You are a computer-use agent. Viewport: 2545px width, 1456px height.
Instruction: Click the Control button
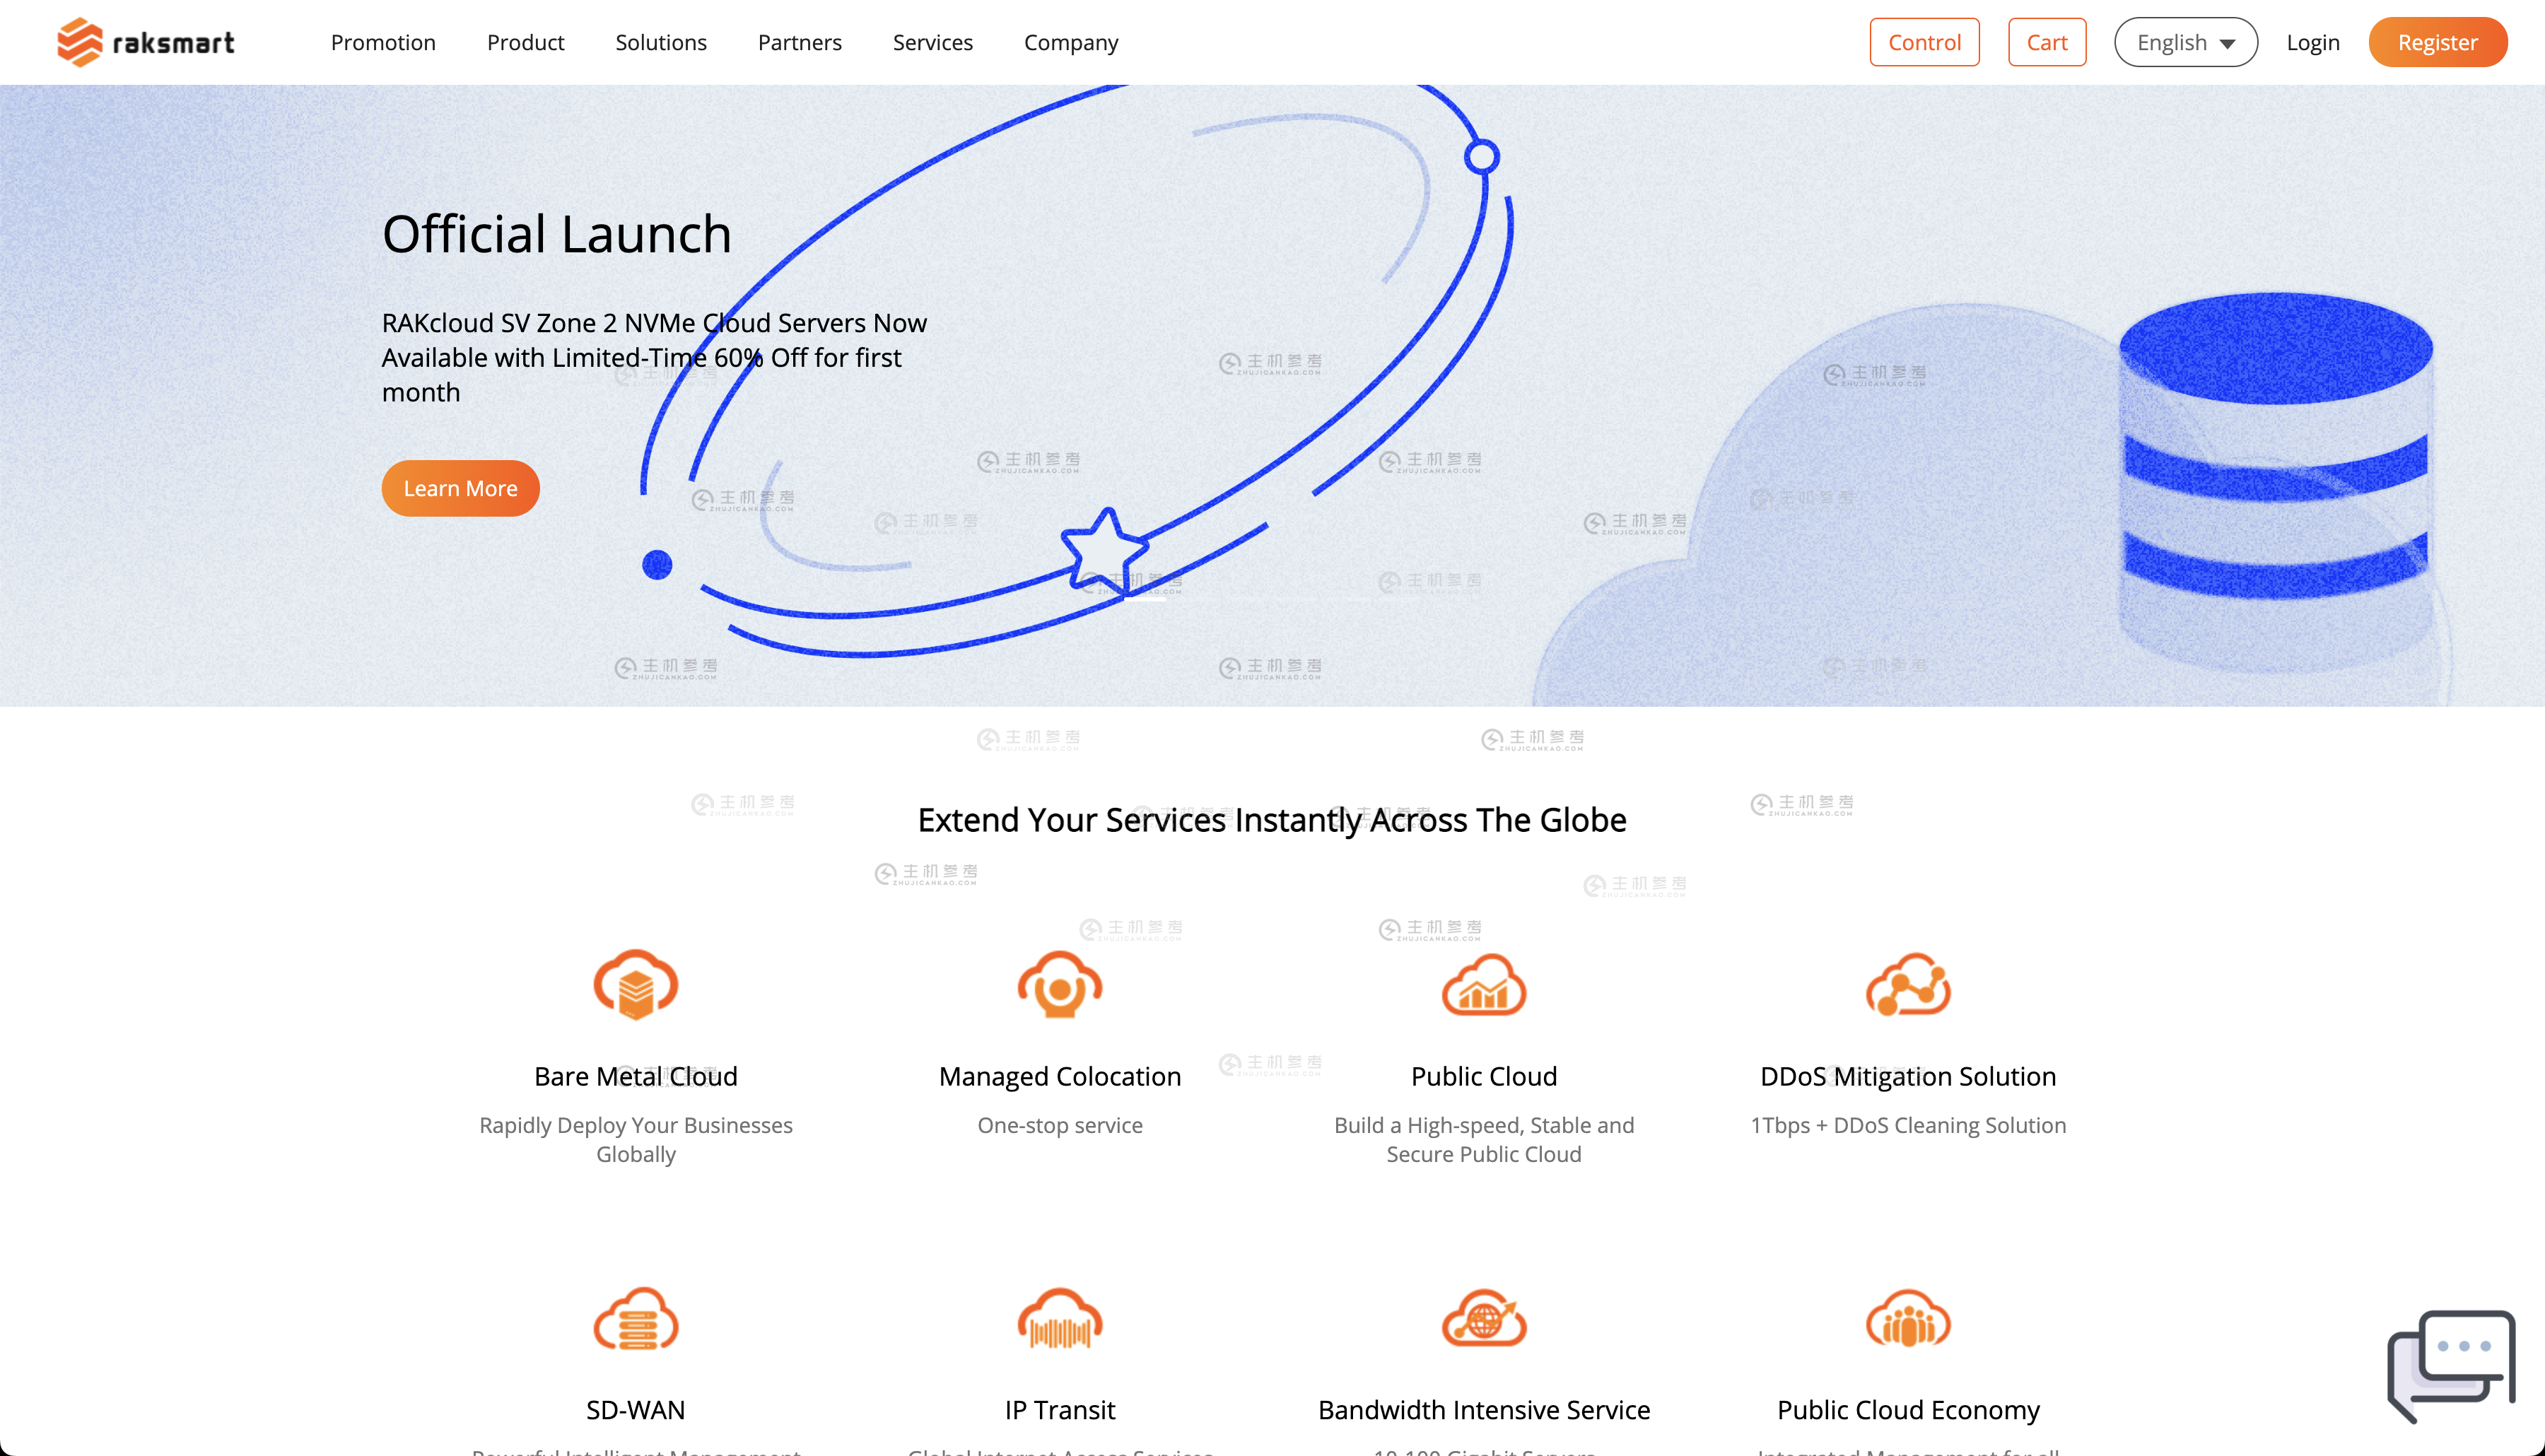click(x=1924, y=42)
